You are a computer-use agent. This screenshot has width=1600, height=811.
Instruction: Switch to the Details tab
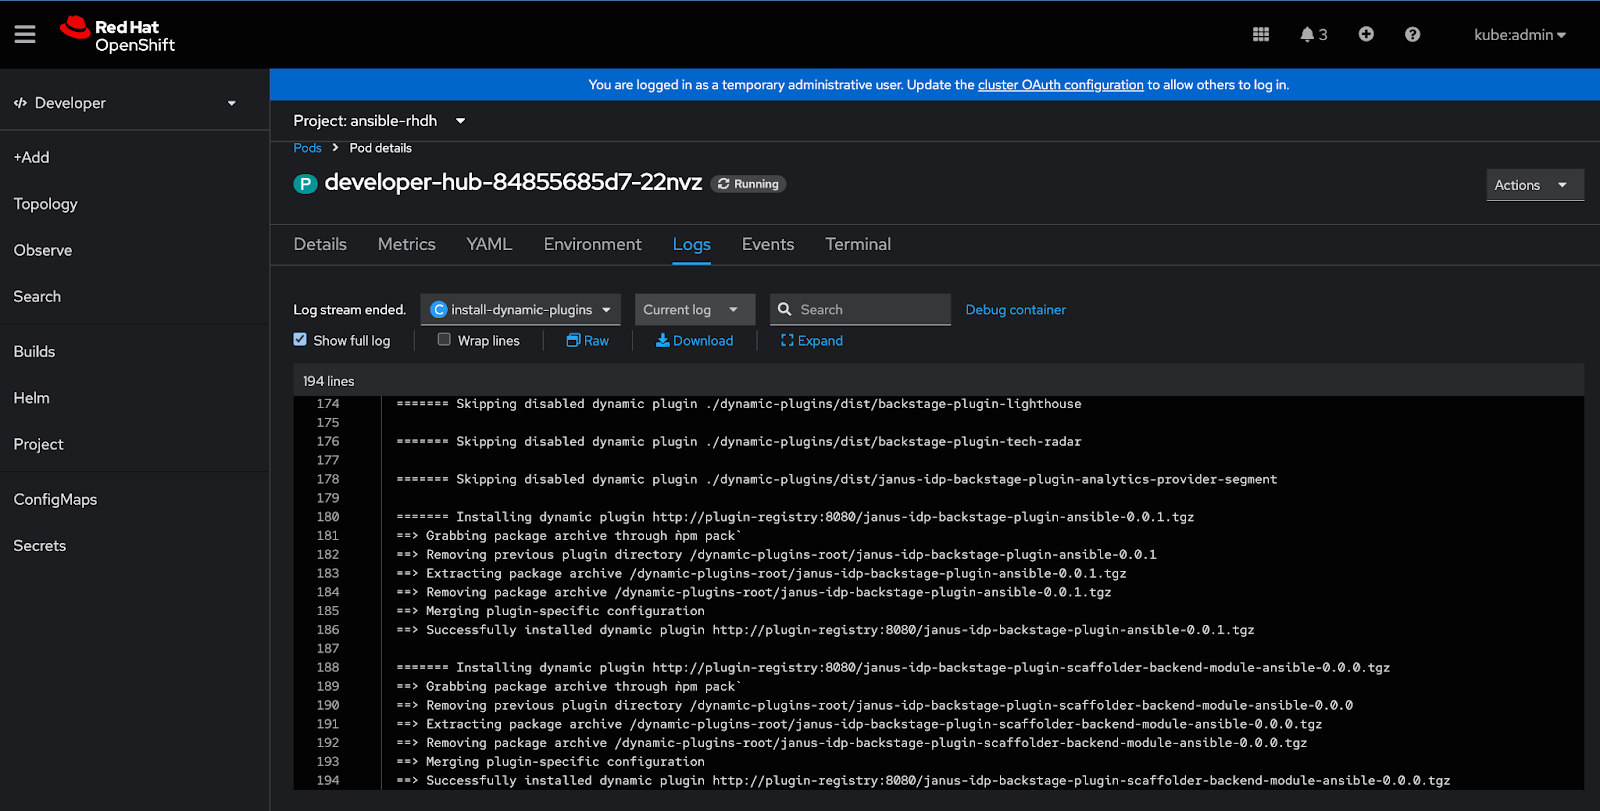pos(320,245)
